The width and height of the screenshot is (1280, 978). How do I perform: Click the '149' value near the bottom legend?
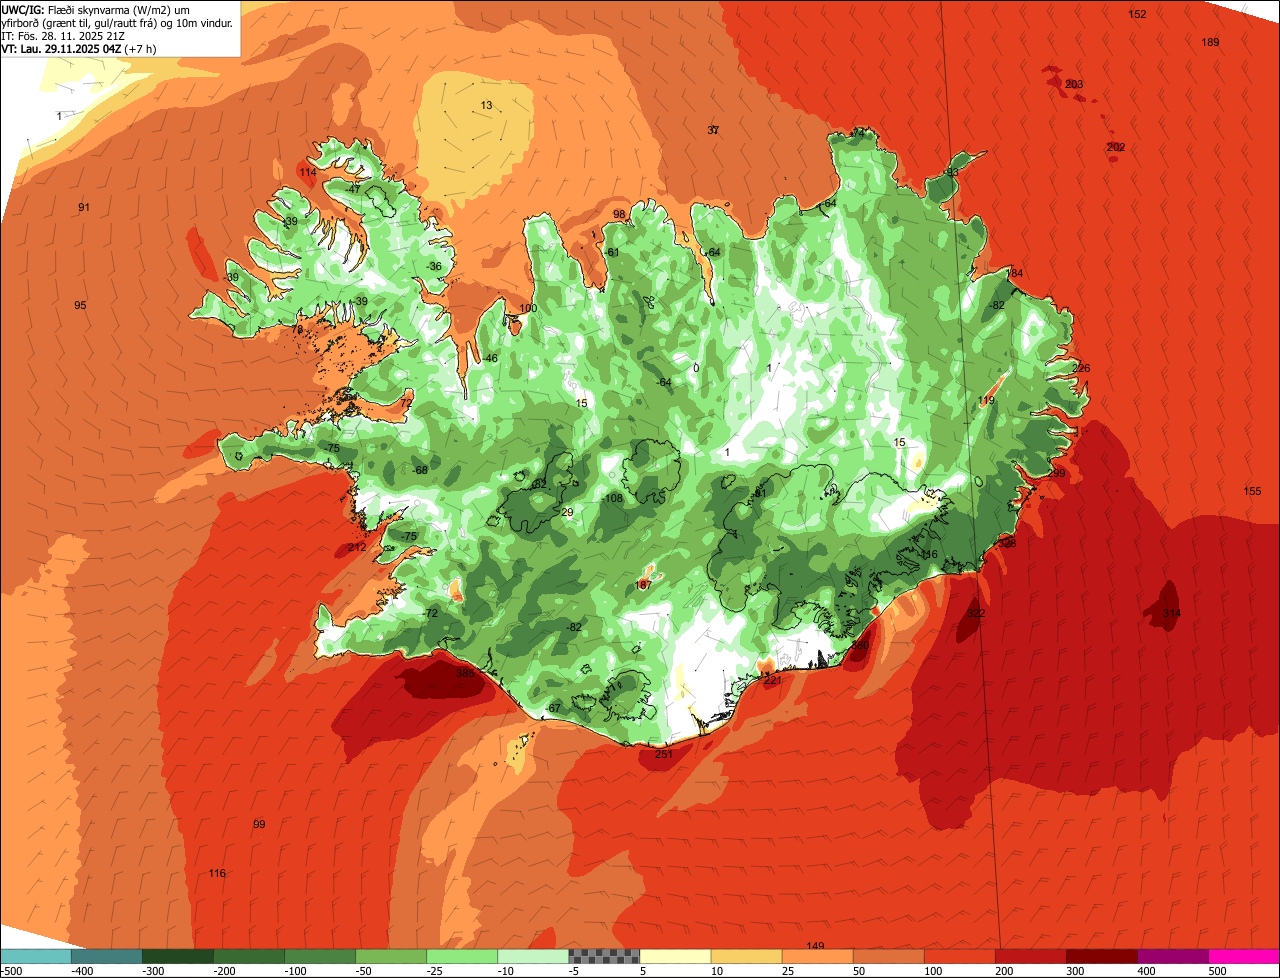point(815,946)
